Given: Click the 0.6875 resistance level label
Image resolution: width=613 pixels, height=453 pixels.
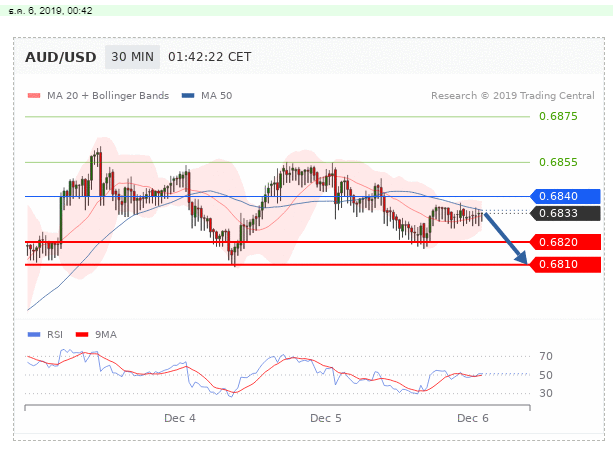Looking at the screenshot, I should pos(558,116).
